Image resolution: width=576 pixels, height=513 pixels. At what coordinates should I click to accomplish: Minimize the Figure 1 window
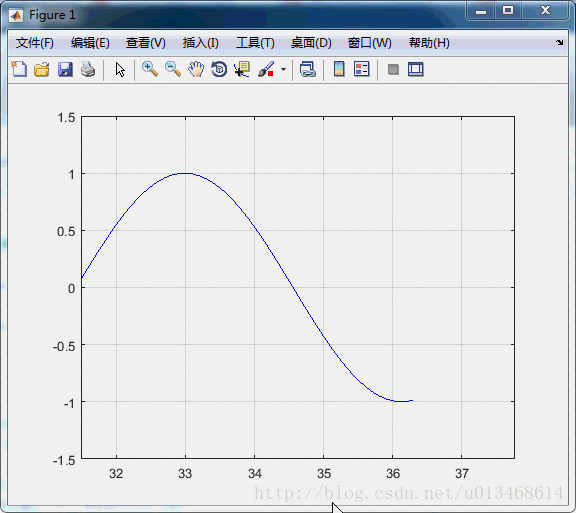tap(481, 11)
